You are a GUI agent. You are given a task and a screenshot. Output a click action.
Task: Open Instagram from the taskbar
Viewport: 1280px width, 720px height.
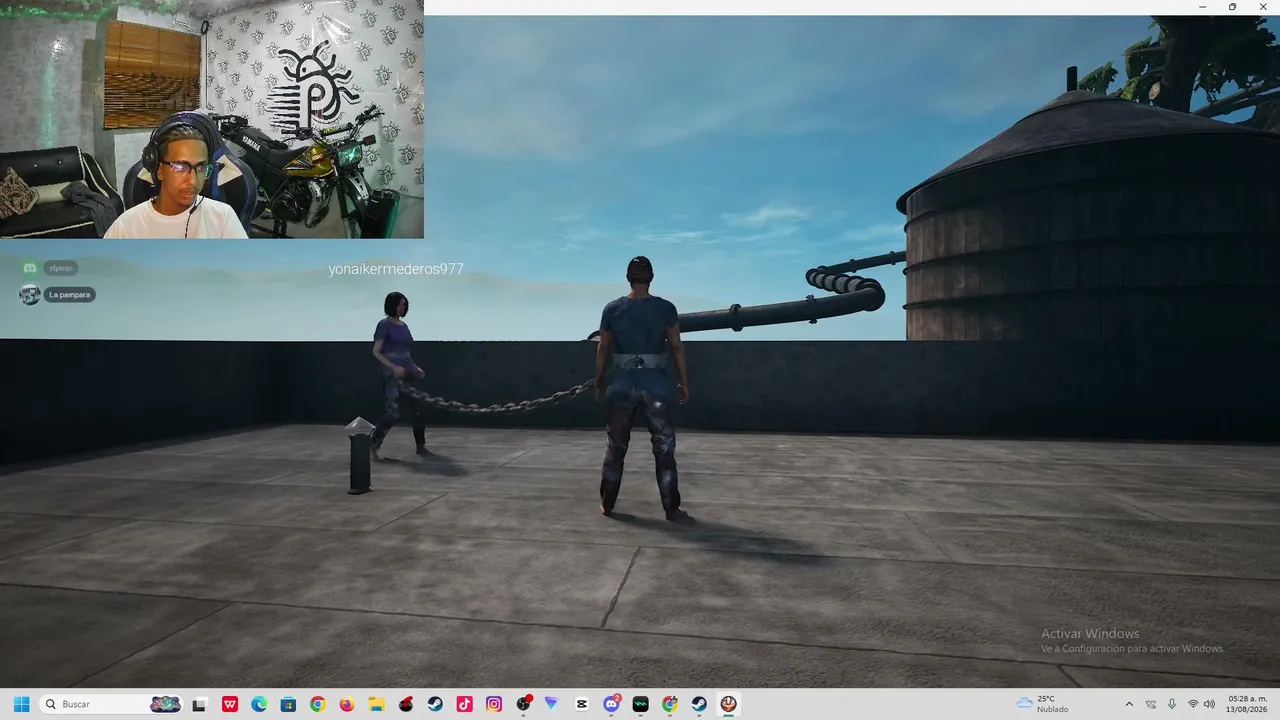494,704
